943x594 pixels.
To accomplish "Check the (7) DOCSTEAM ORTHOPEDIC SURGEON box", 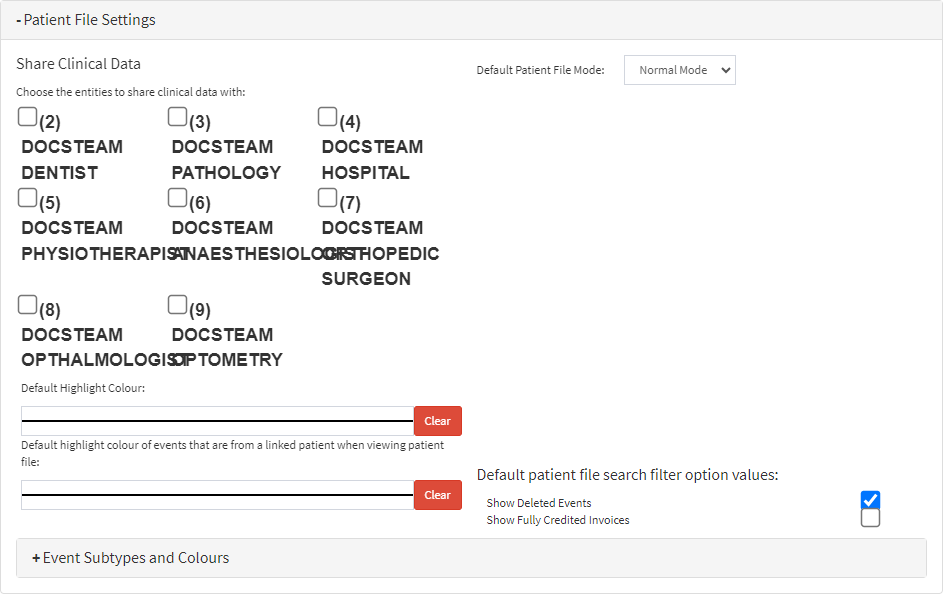I will click(327, 198).
